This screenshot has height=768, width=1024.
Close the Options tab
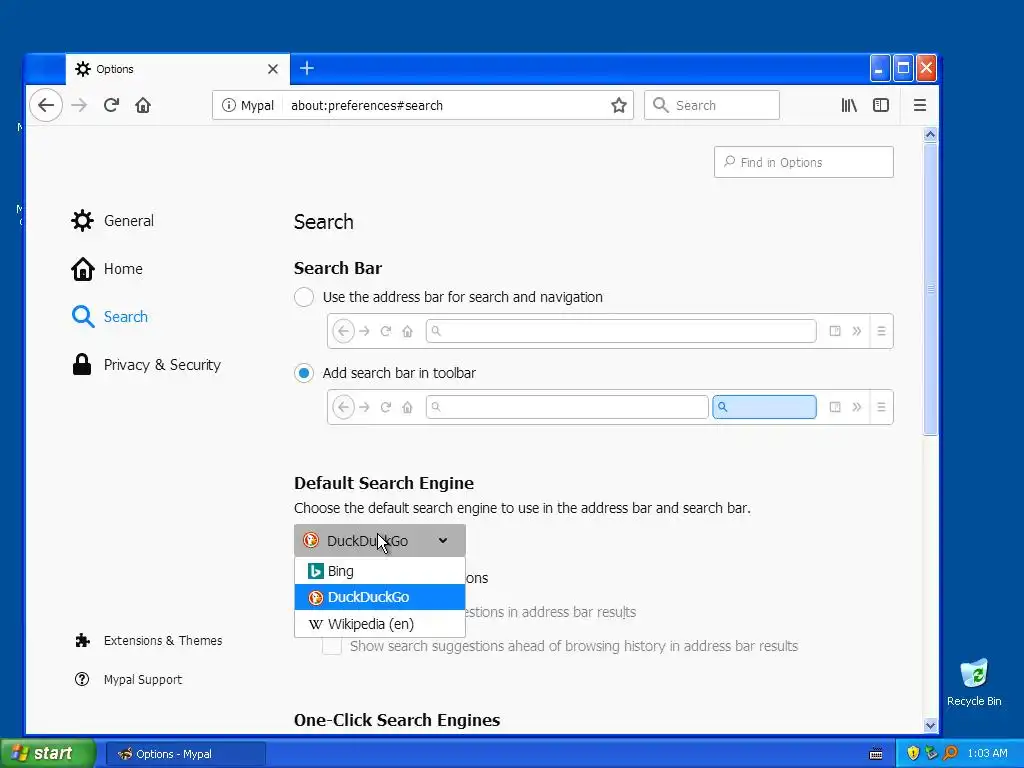pyautogui.click(x=273, y=69)
